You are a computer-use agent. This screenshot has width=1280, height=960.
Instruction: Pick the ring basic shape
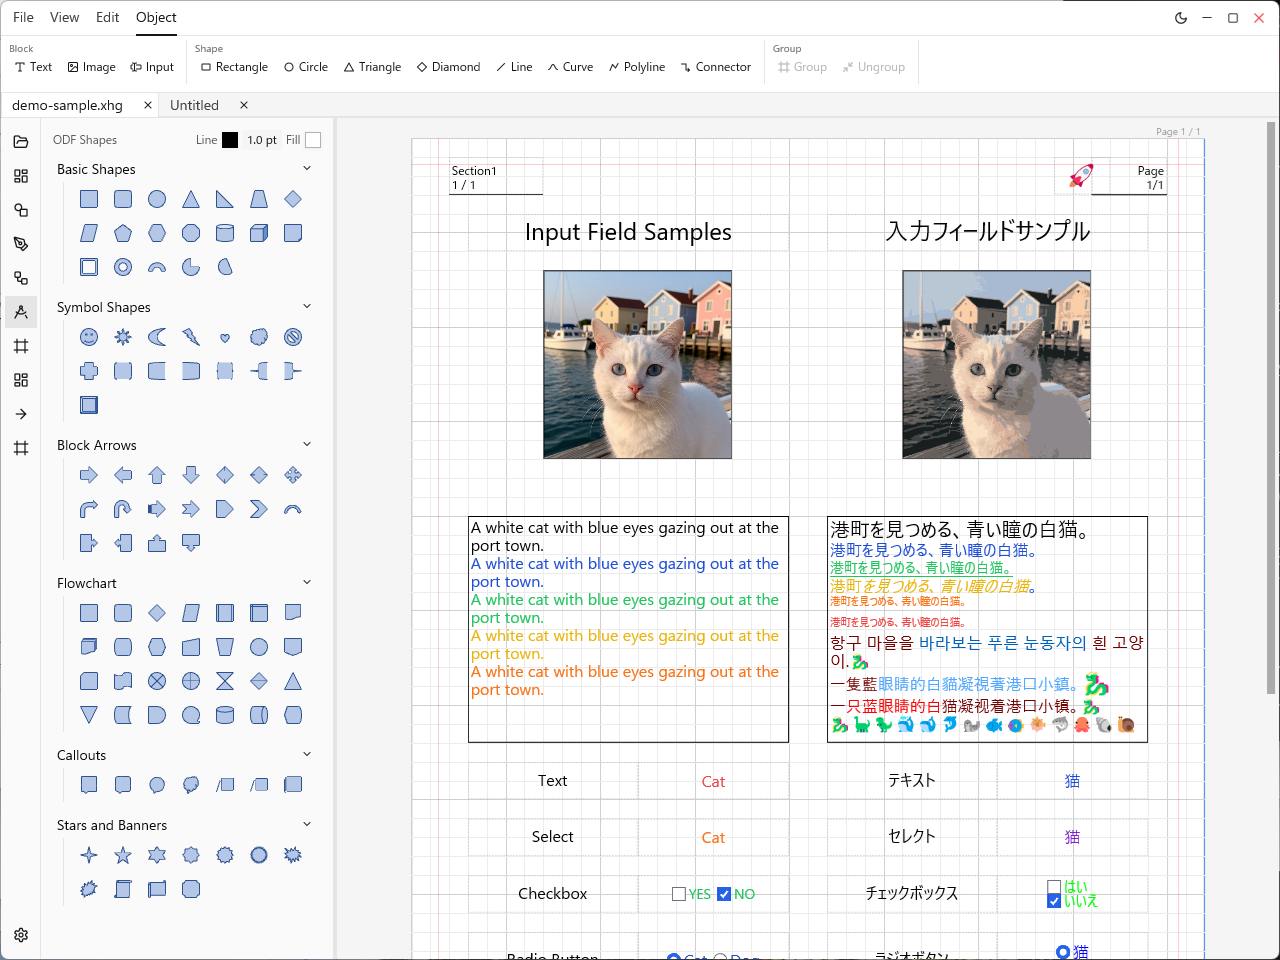[x=123, y=267]
